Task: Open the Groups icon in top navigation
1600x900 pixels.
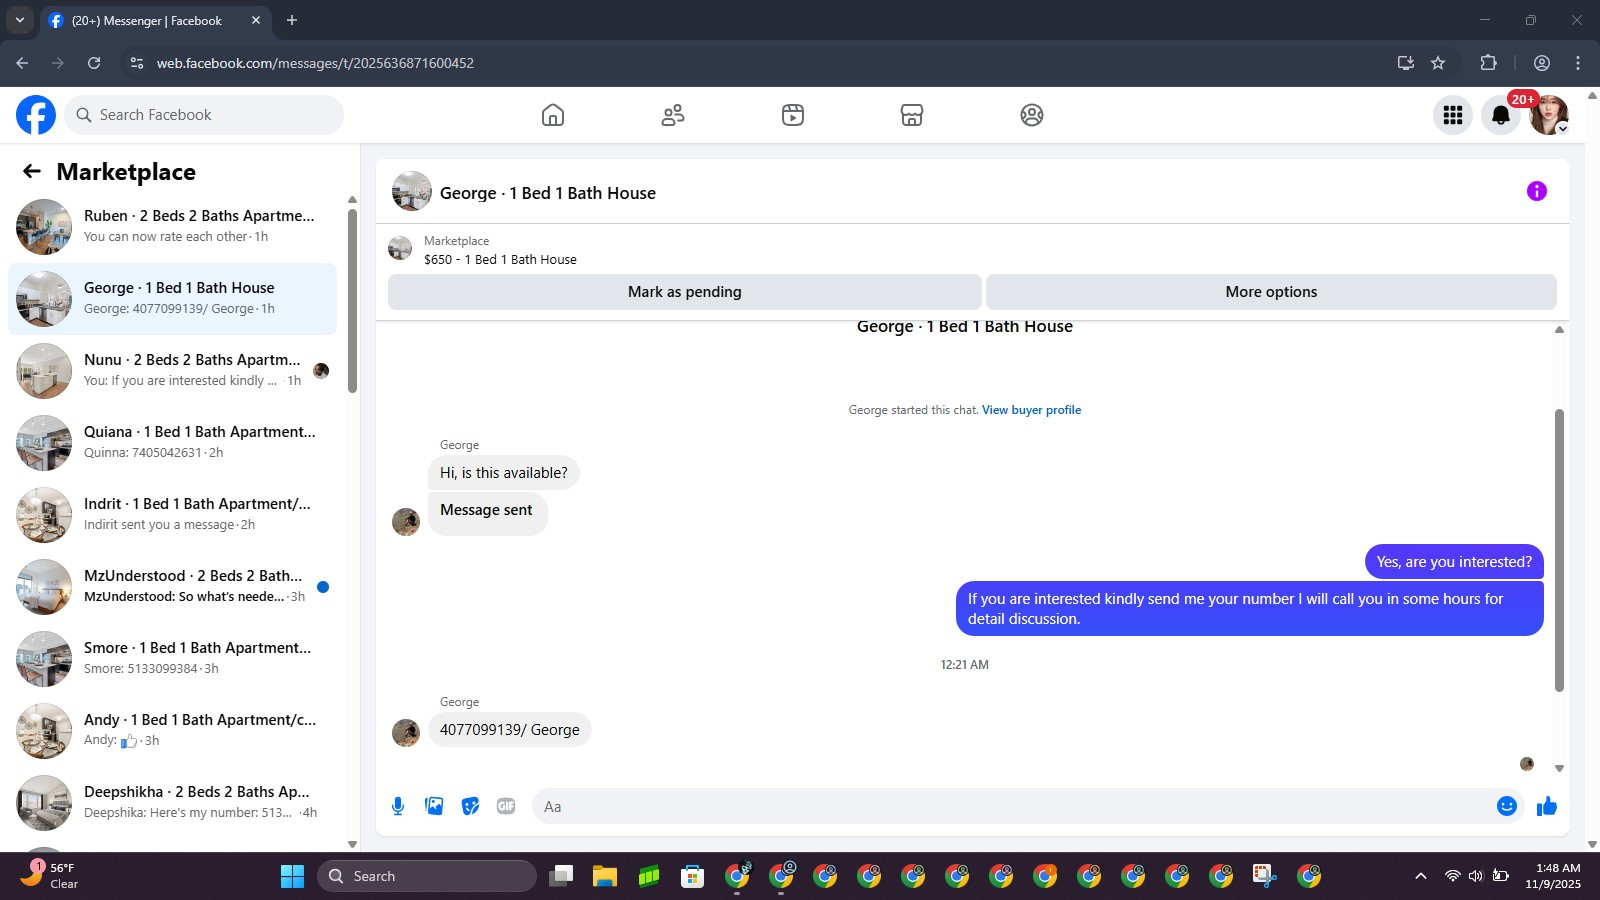Action: tap(1032, 115)
